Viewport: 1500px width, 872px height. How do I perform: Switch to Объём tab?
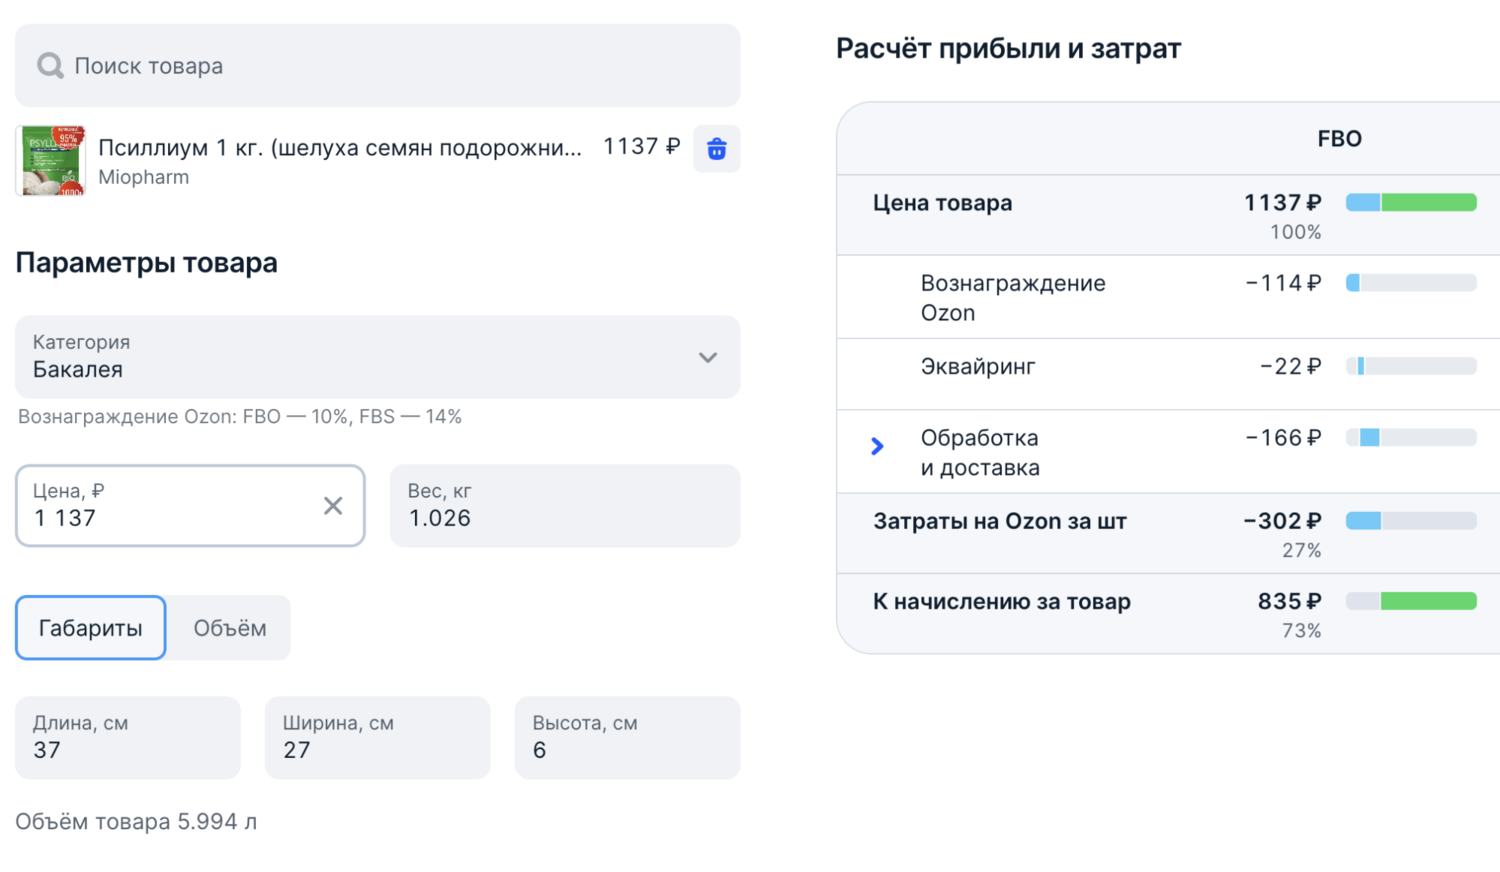click(x=229, y=628)
